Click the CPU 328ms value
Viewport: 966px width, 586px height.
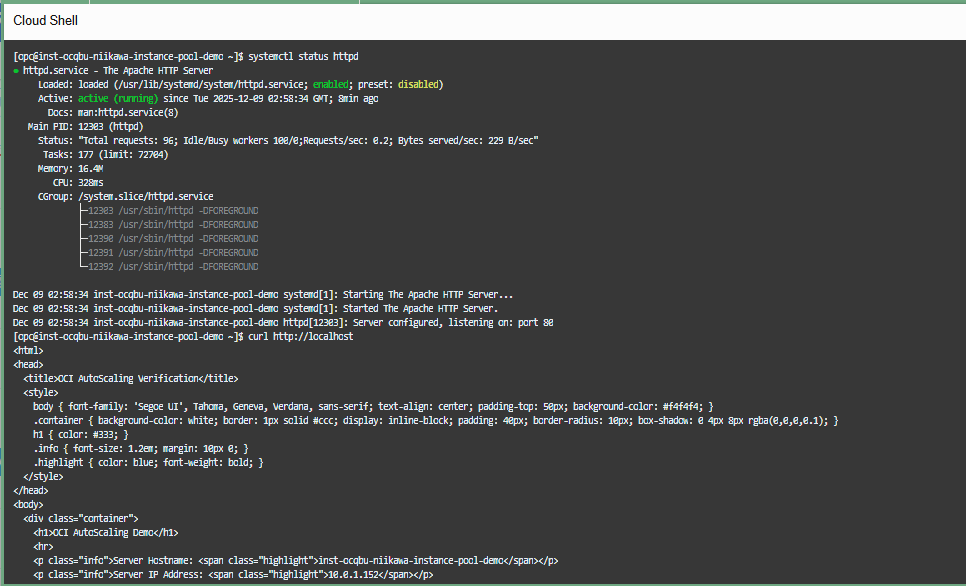(93, 183)
